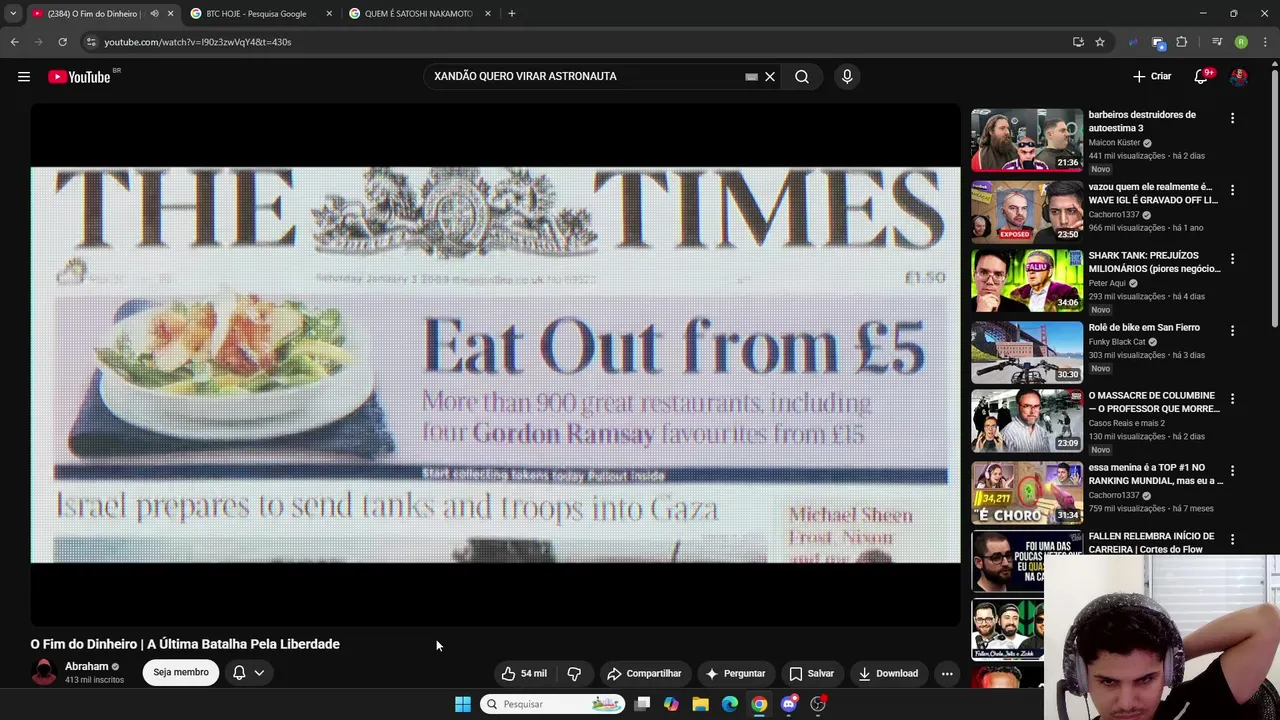This screenshot has width=1280, height=720.
Task: Open Discord from the taskbar
Action: (x=789, y=704)
